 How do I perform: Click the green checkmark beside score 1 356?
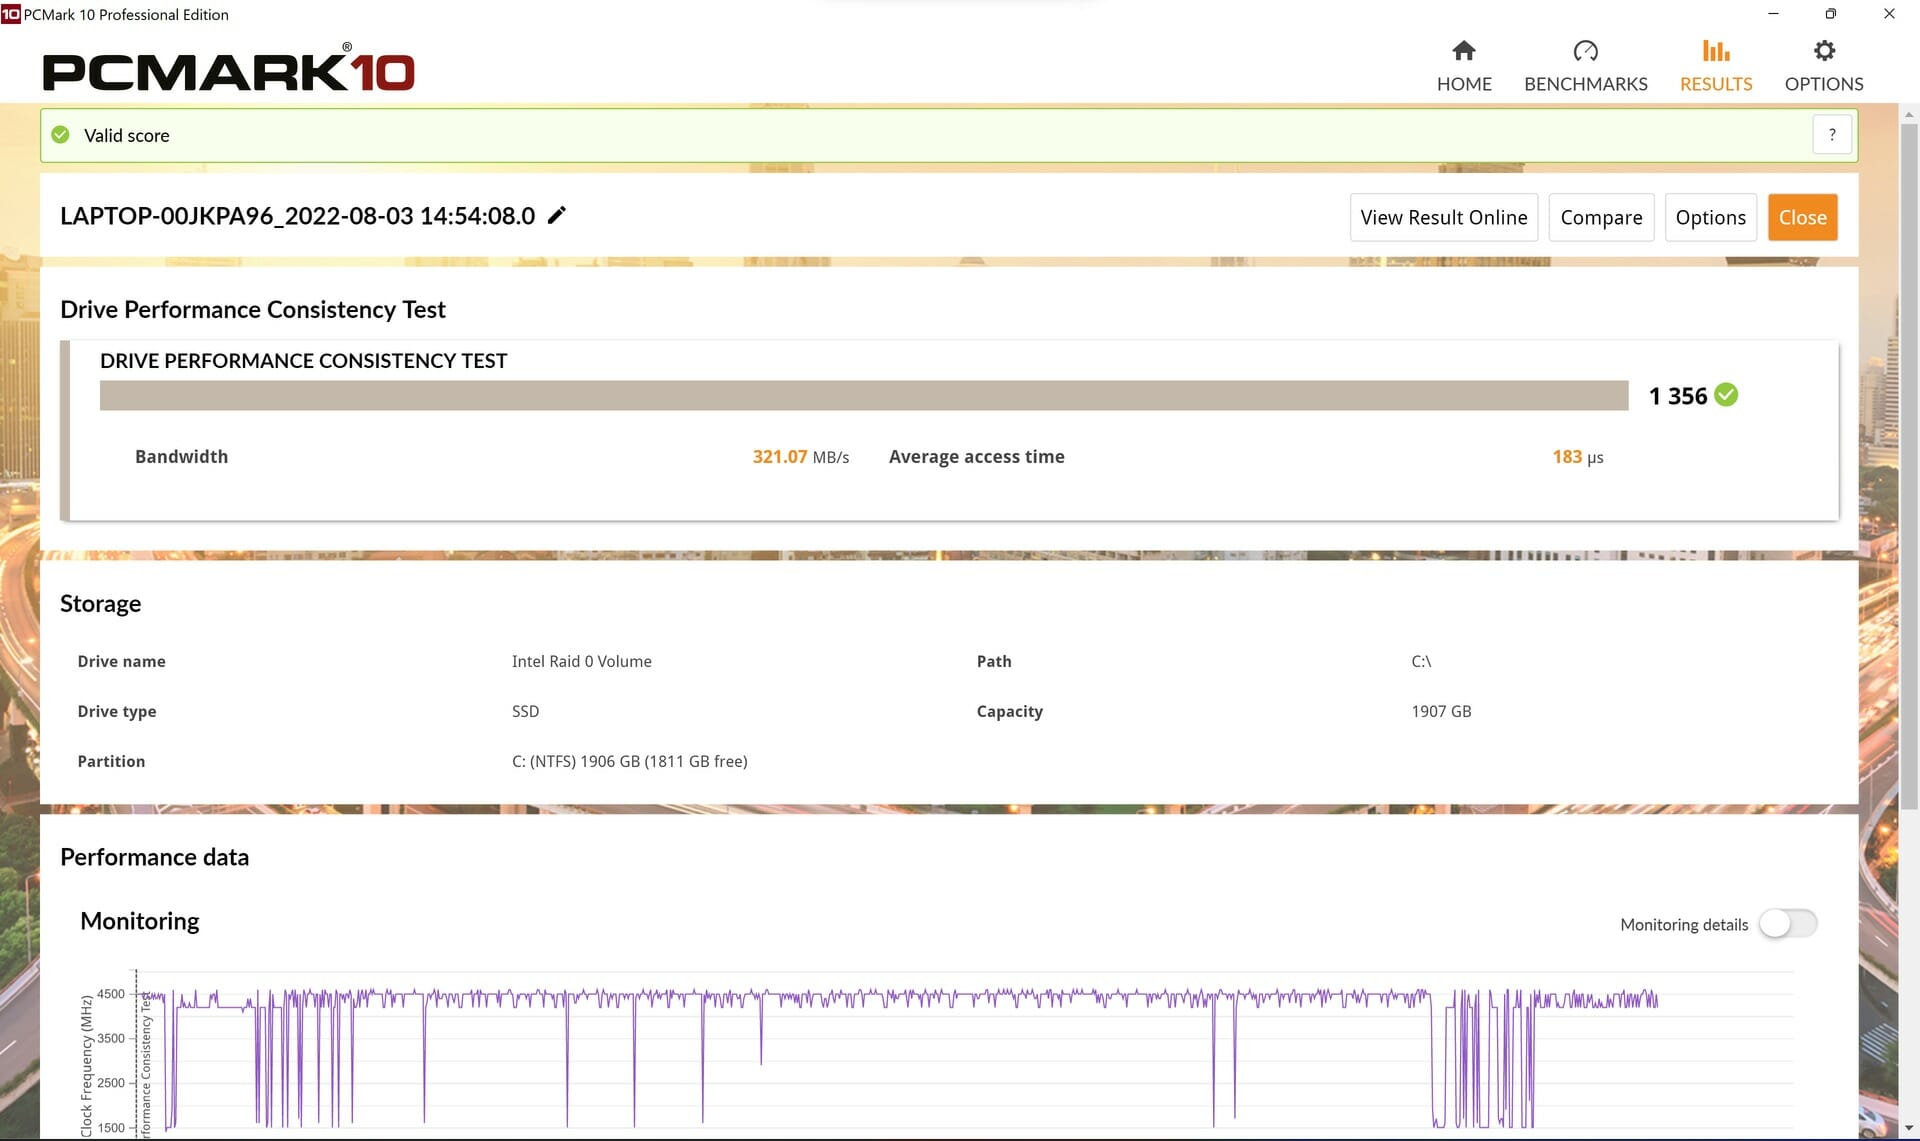point(1726,395)
